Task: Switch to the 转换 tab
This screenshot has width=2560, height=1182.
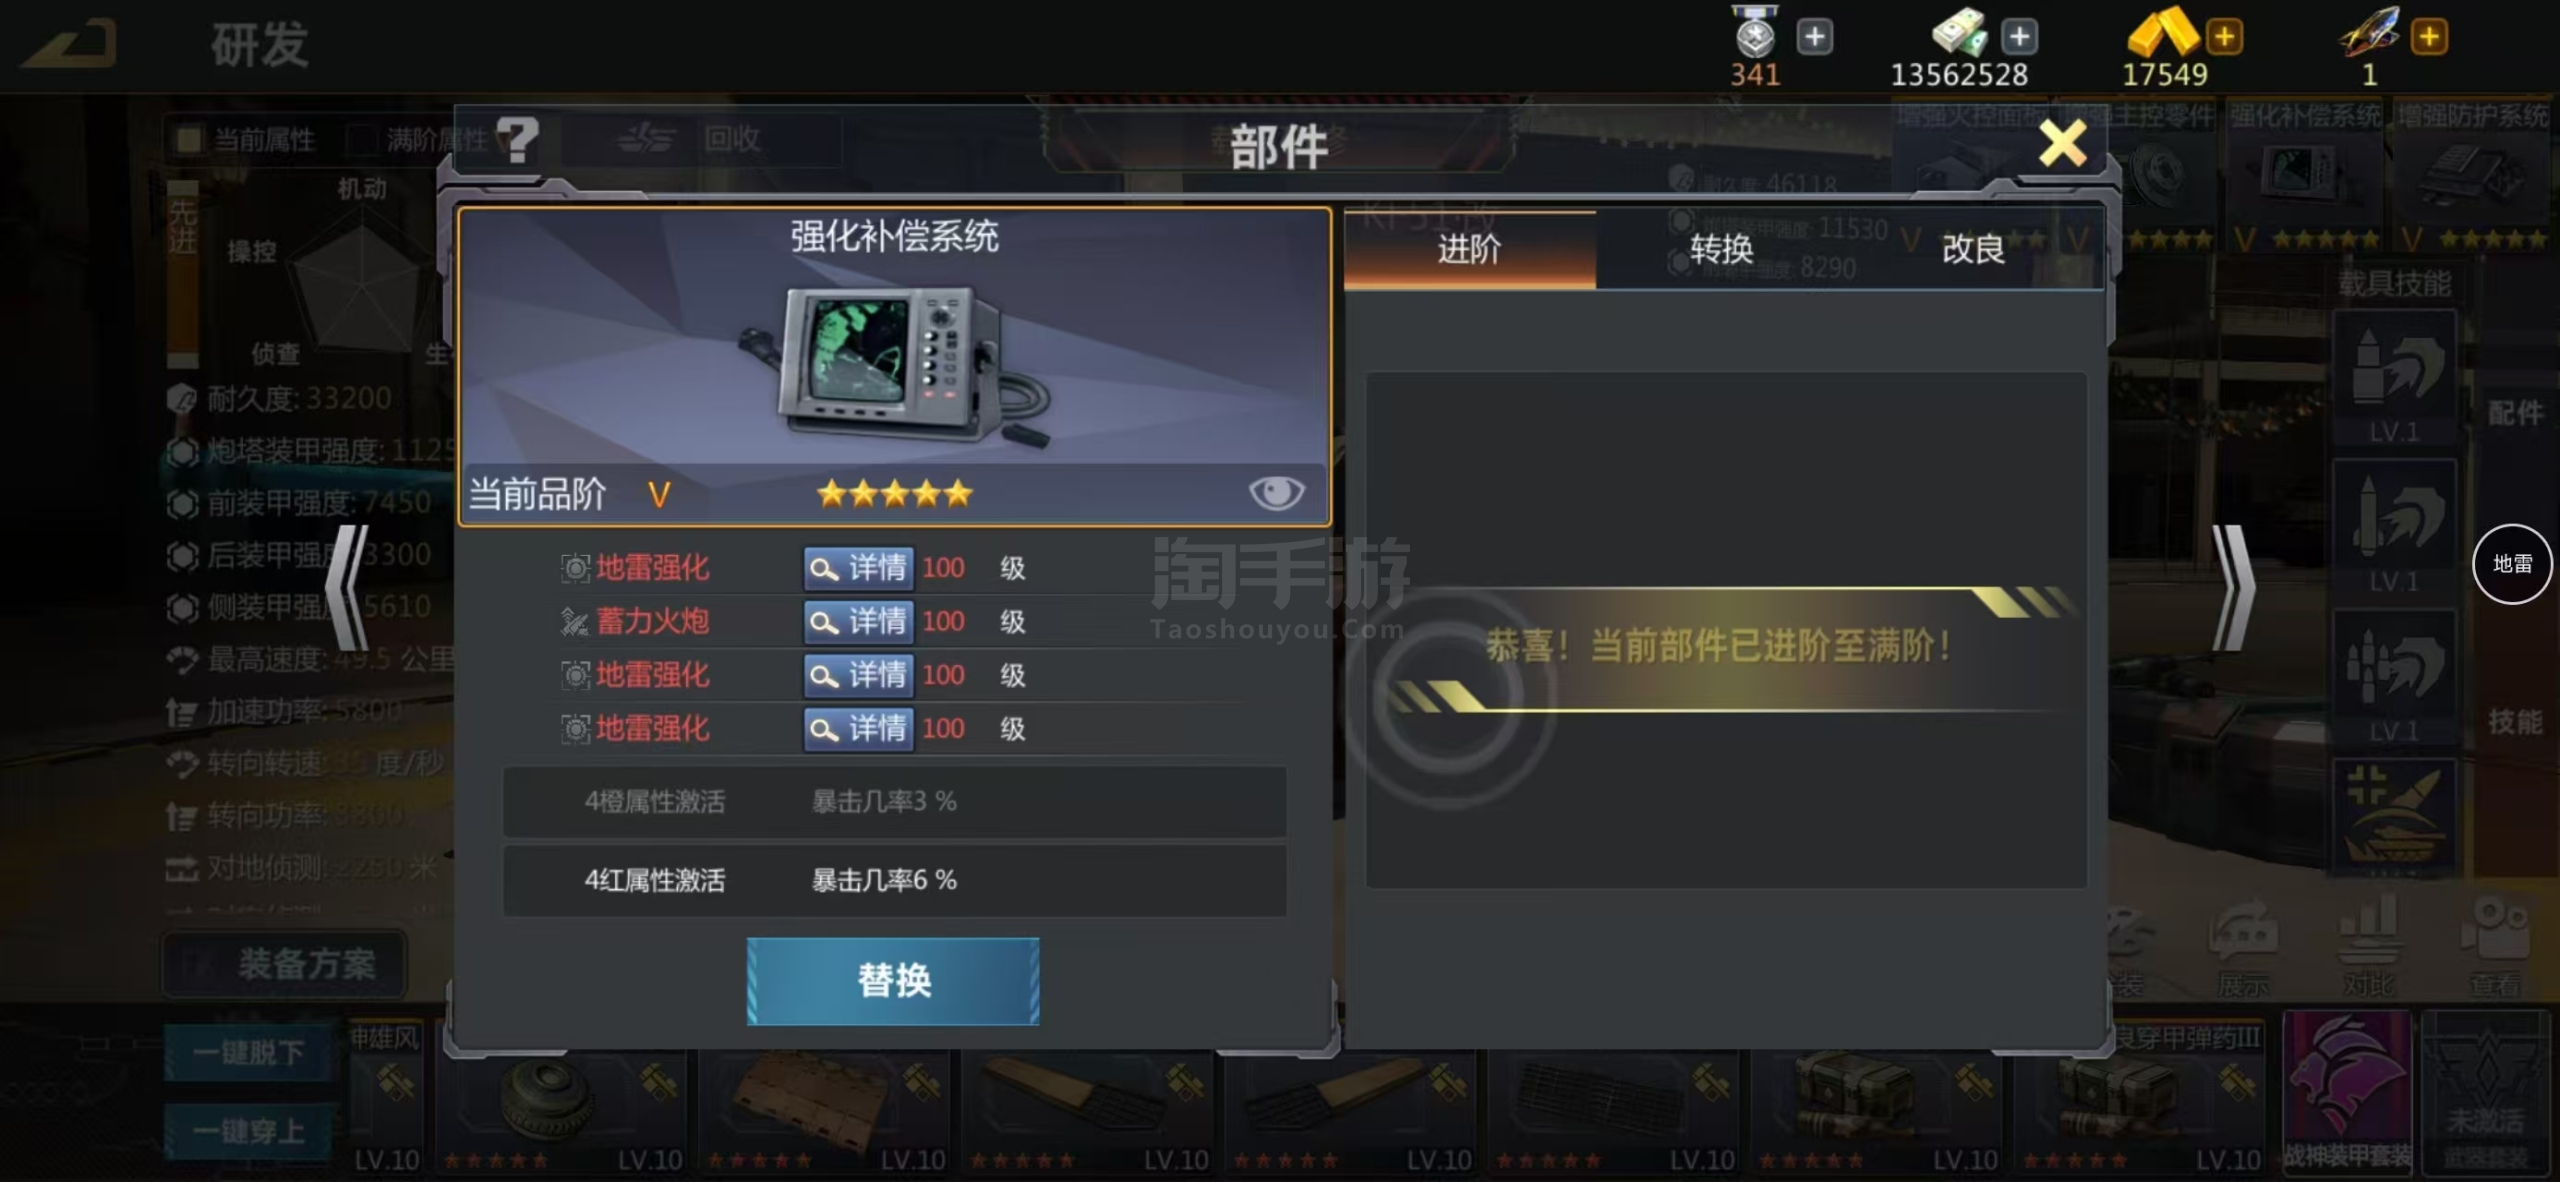Action: pyautogui.click(x=1721, y=249)
